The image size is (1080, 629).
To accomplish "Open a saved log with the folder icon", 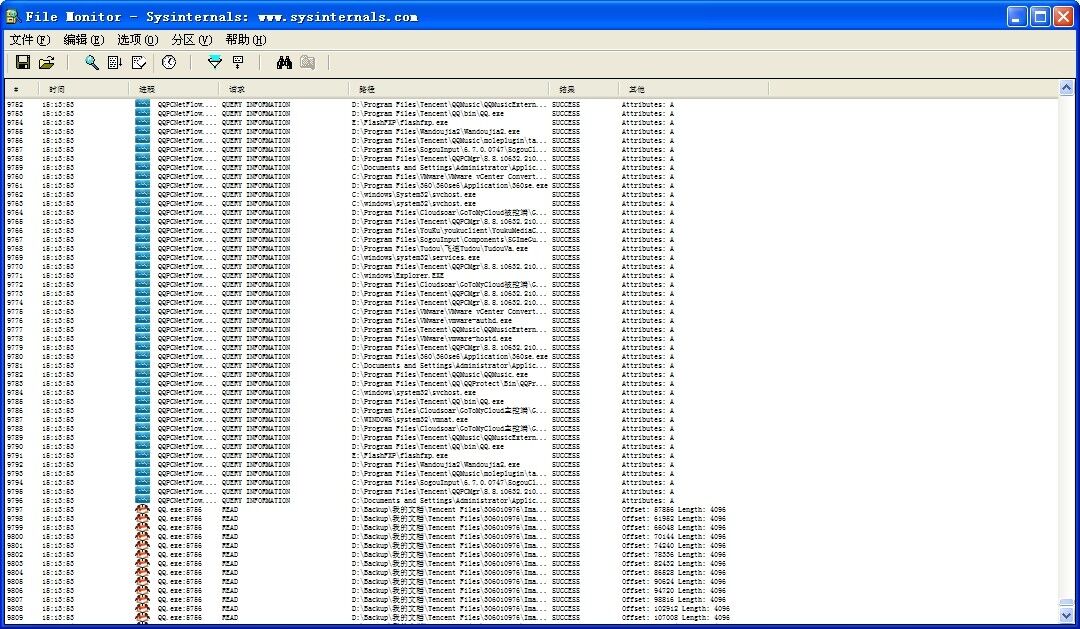I will click(x=46, y=63).
